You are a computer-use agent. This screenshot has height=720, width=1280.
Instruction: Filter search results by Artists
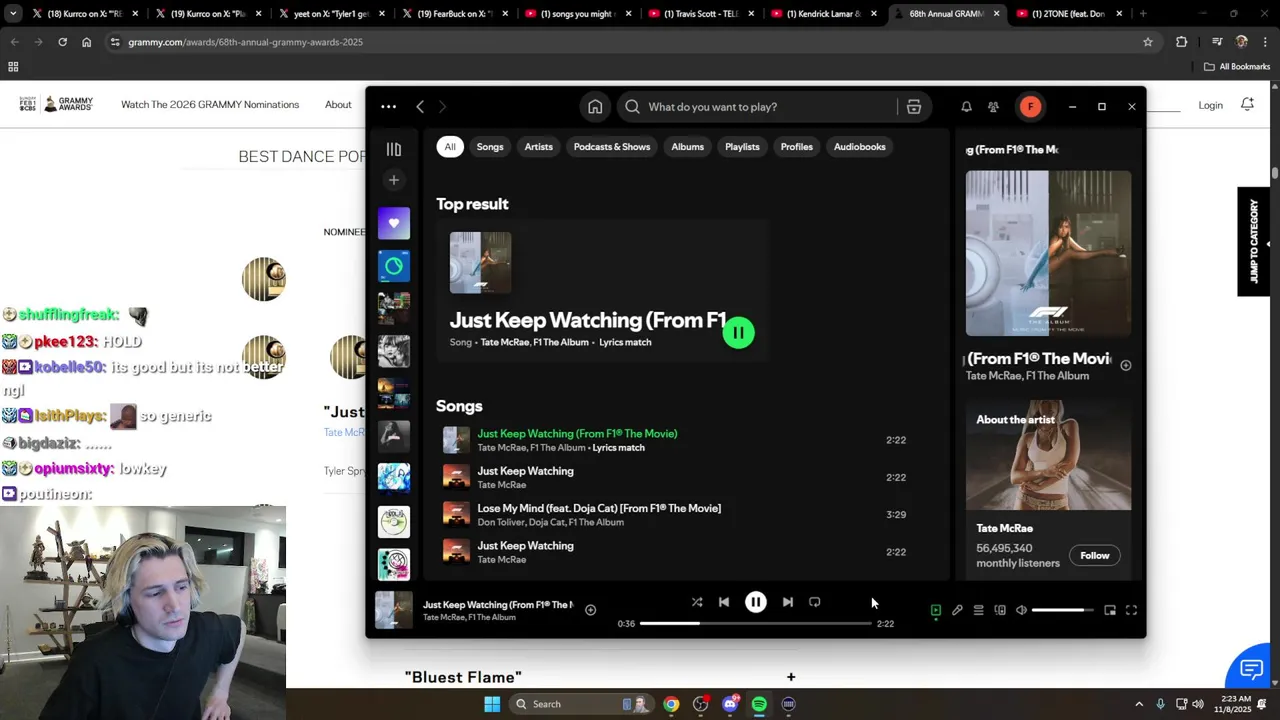[539, 147]
